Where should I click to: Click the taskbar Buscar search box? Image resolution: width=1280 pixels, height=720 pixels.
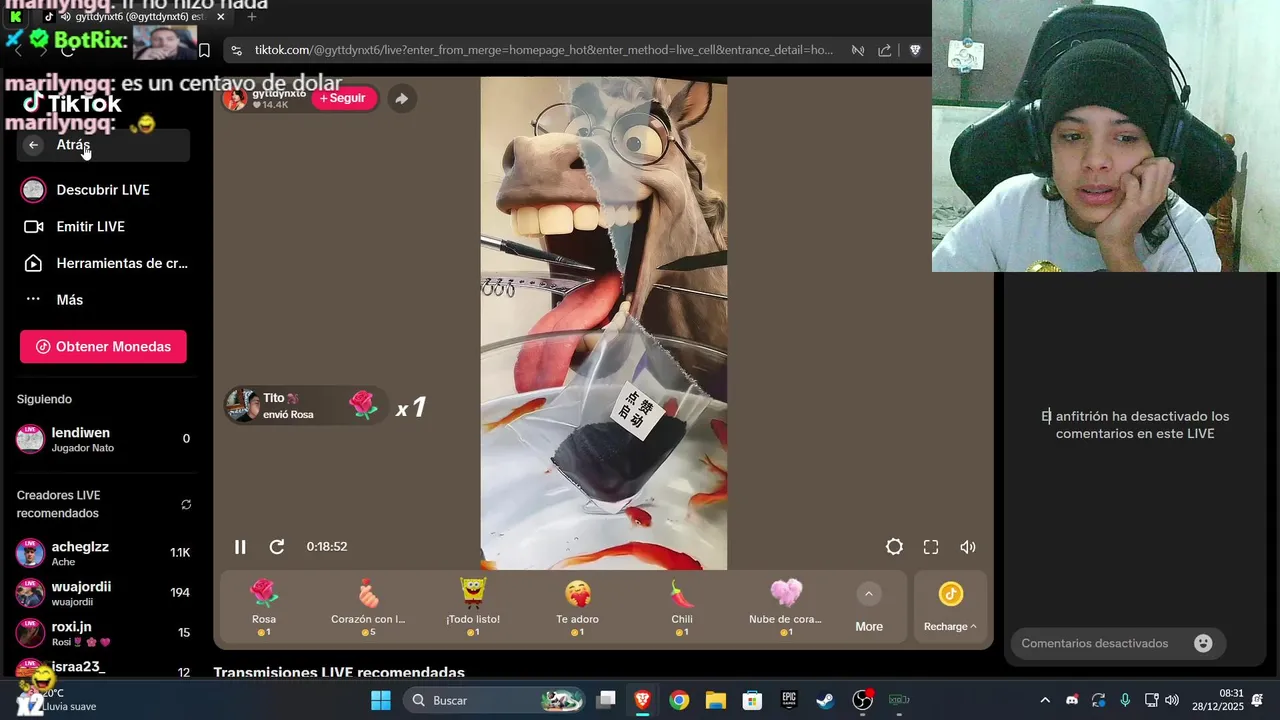pos(494,700)
